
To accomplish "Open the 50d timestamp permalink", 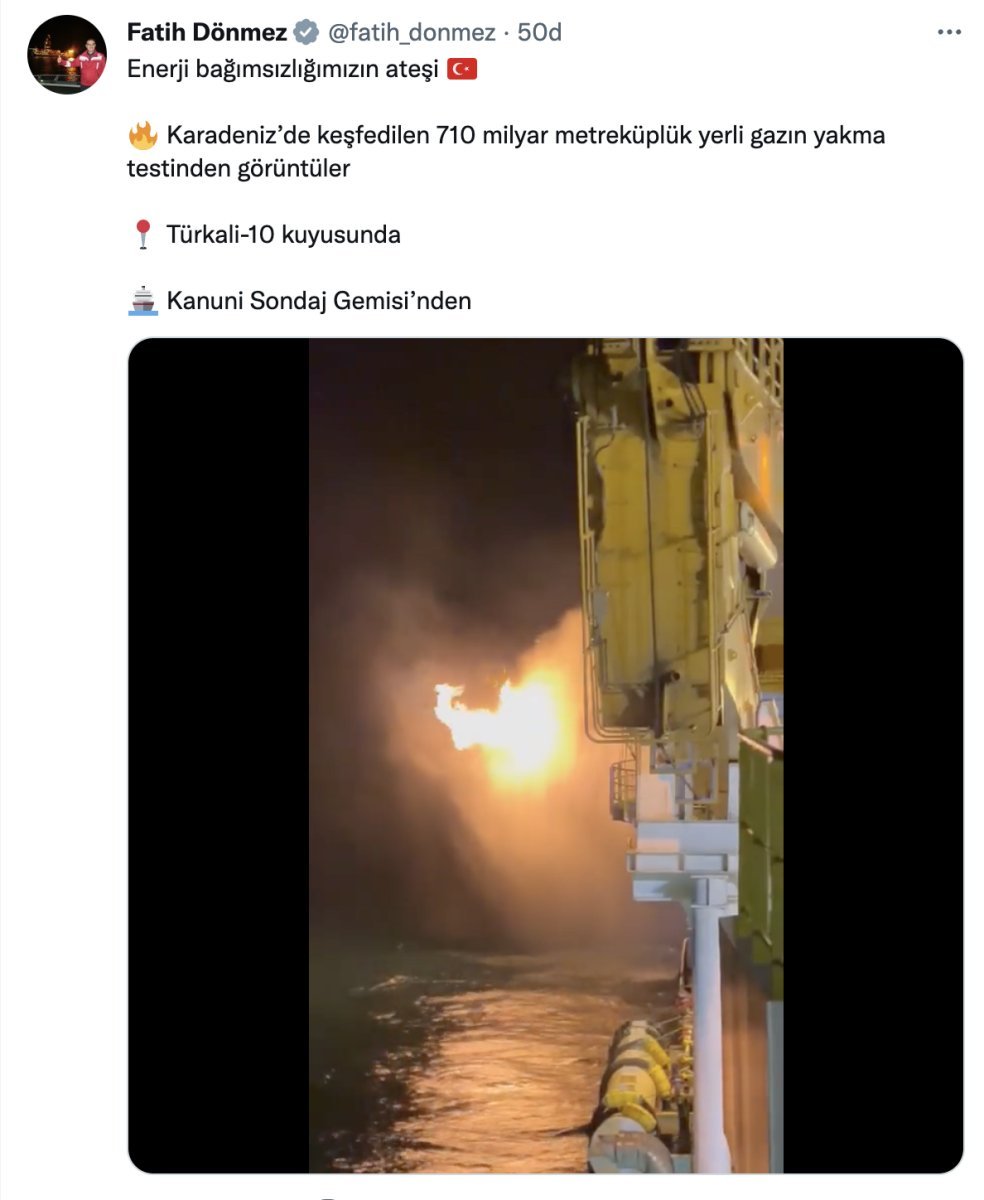I will [540, 33].
